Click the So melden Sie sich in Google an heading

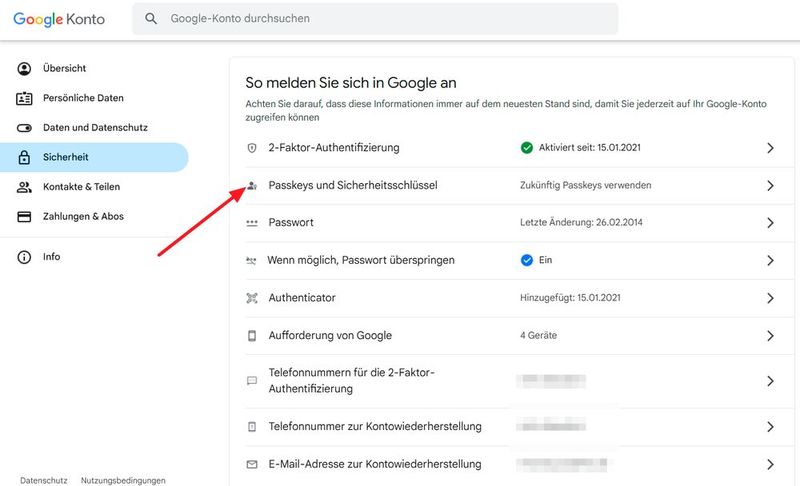tap(351, 83)
